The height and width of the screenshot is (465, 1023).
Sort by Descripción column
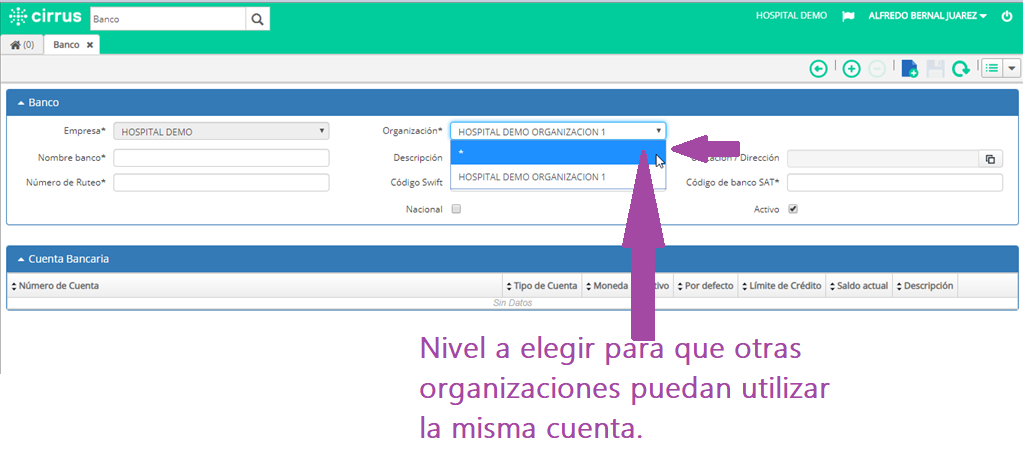(925, 286)
